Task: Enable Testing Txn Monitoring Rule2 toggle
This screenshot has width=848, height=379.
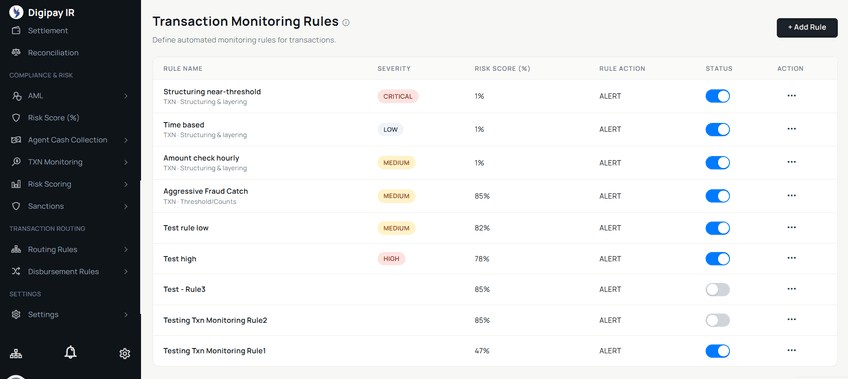Action: (718, 321)
